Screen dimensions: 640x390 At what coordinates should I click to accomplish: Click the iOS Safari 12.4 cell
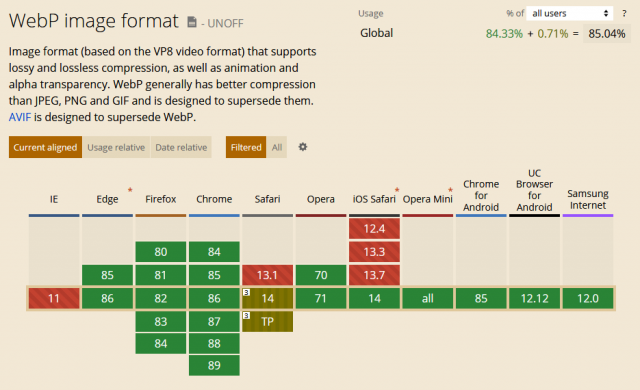pyautogui.click(x=374, y=228)
